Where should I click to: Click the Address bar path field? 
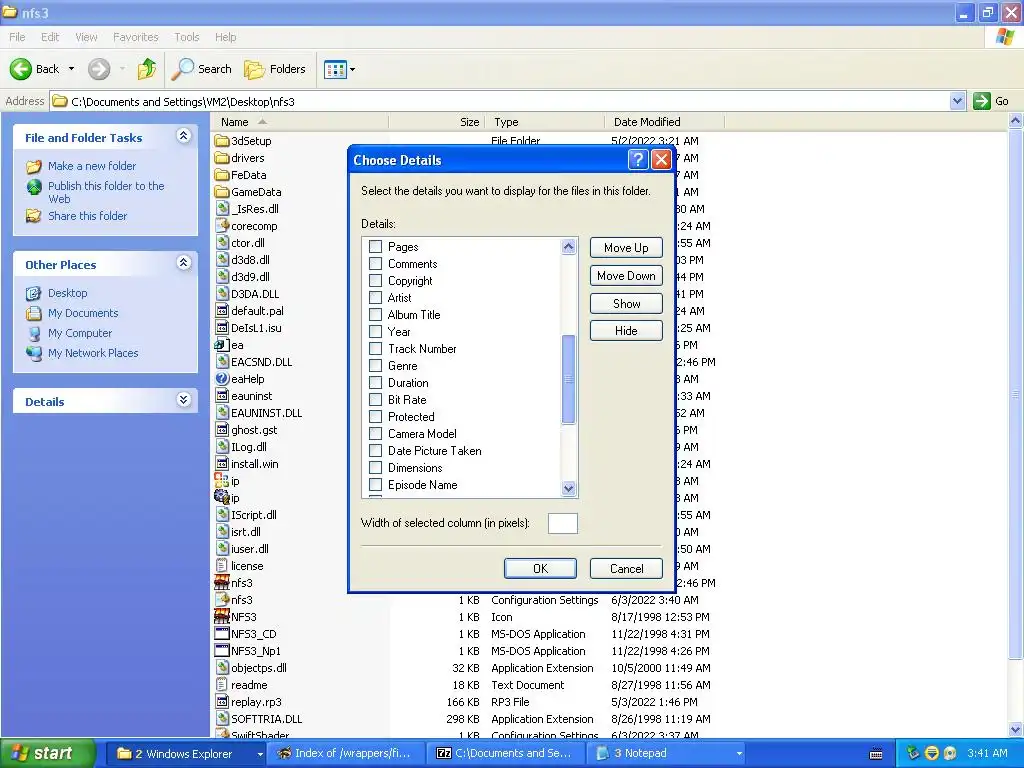point(500,101)
